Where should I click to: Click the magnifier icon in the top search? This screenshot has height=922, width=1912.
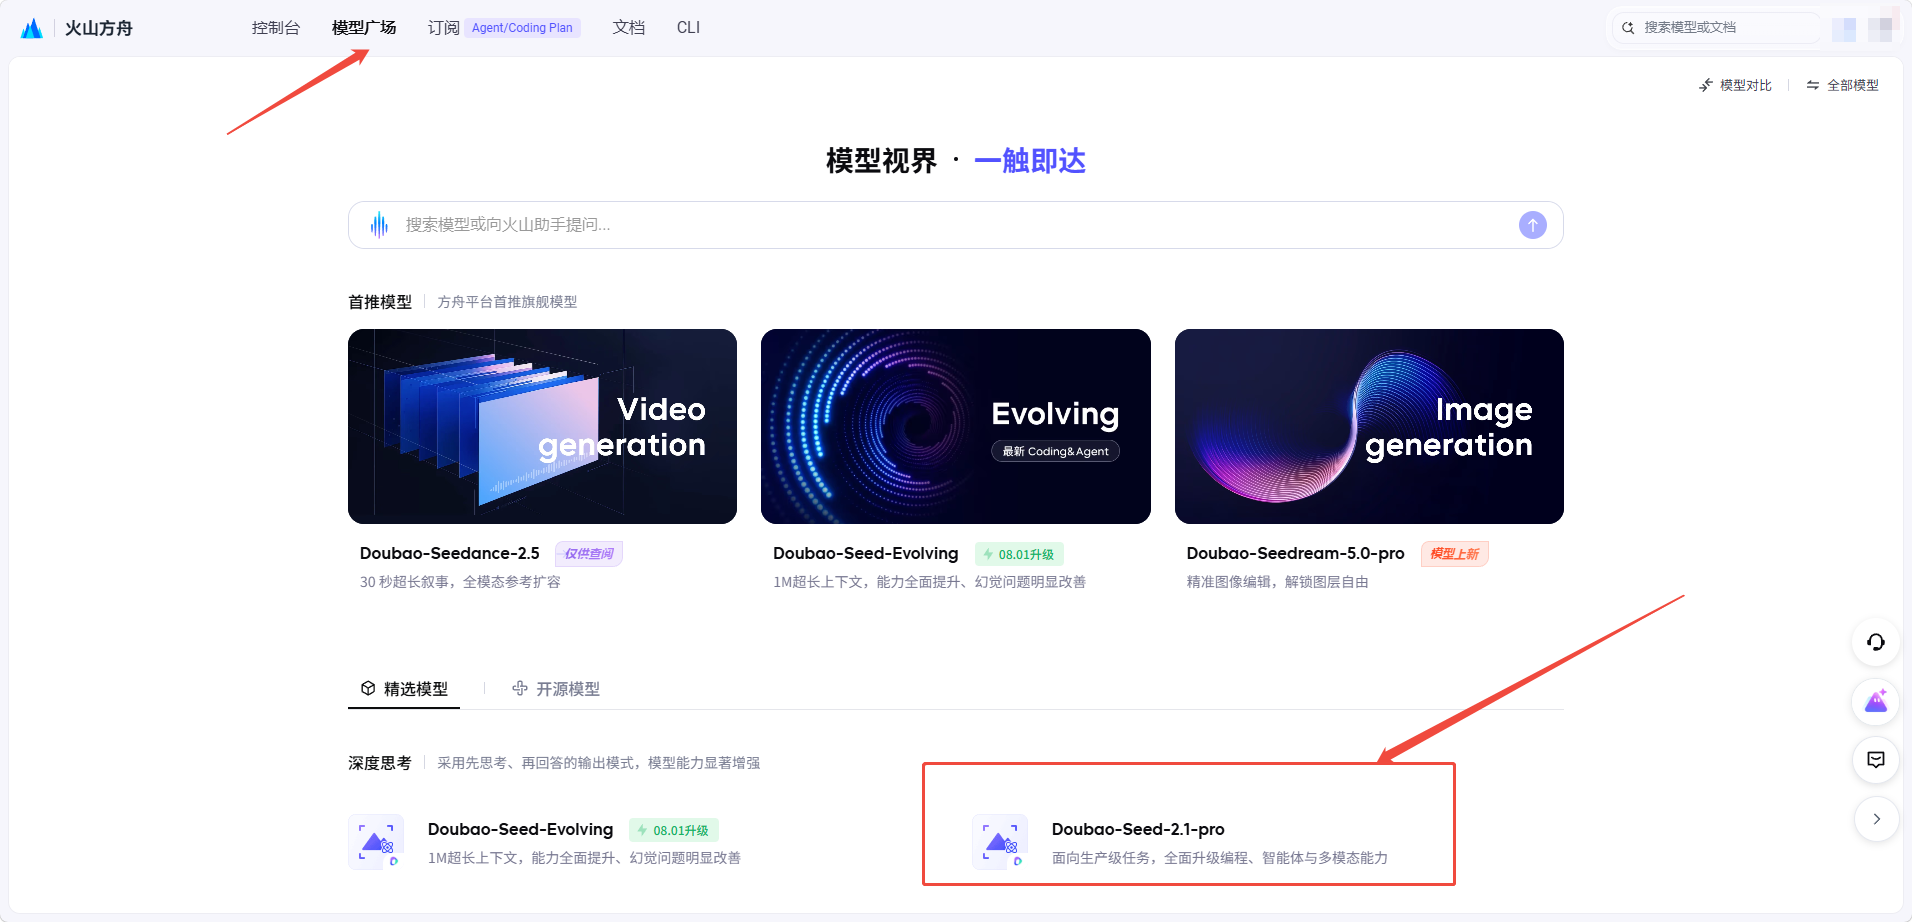tap(1628, 28)
